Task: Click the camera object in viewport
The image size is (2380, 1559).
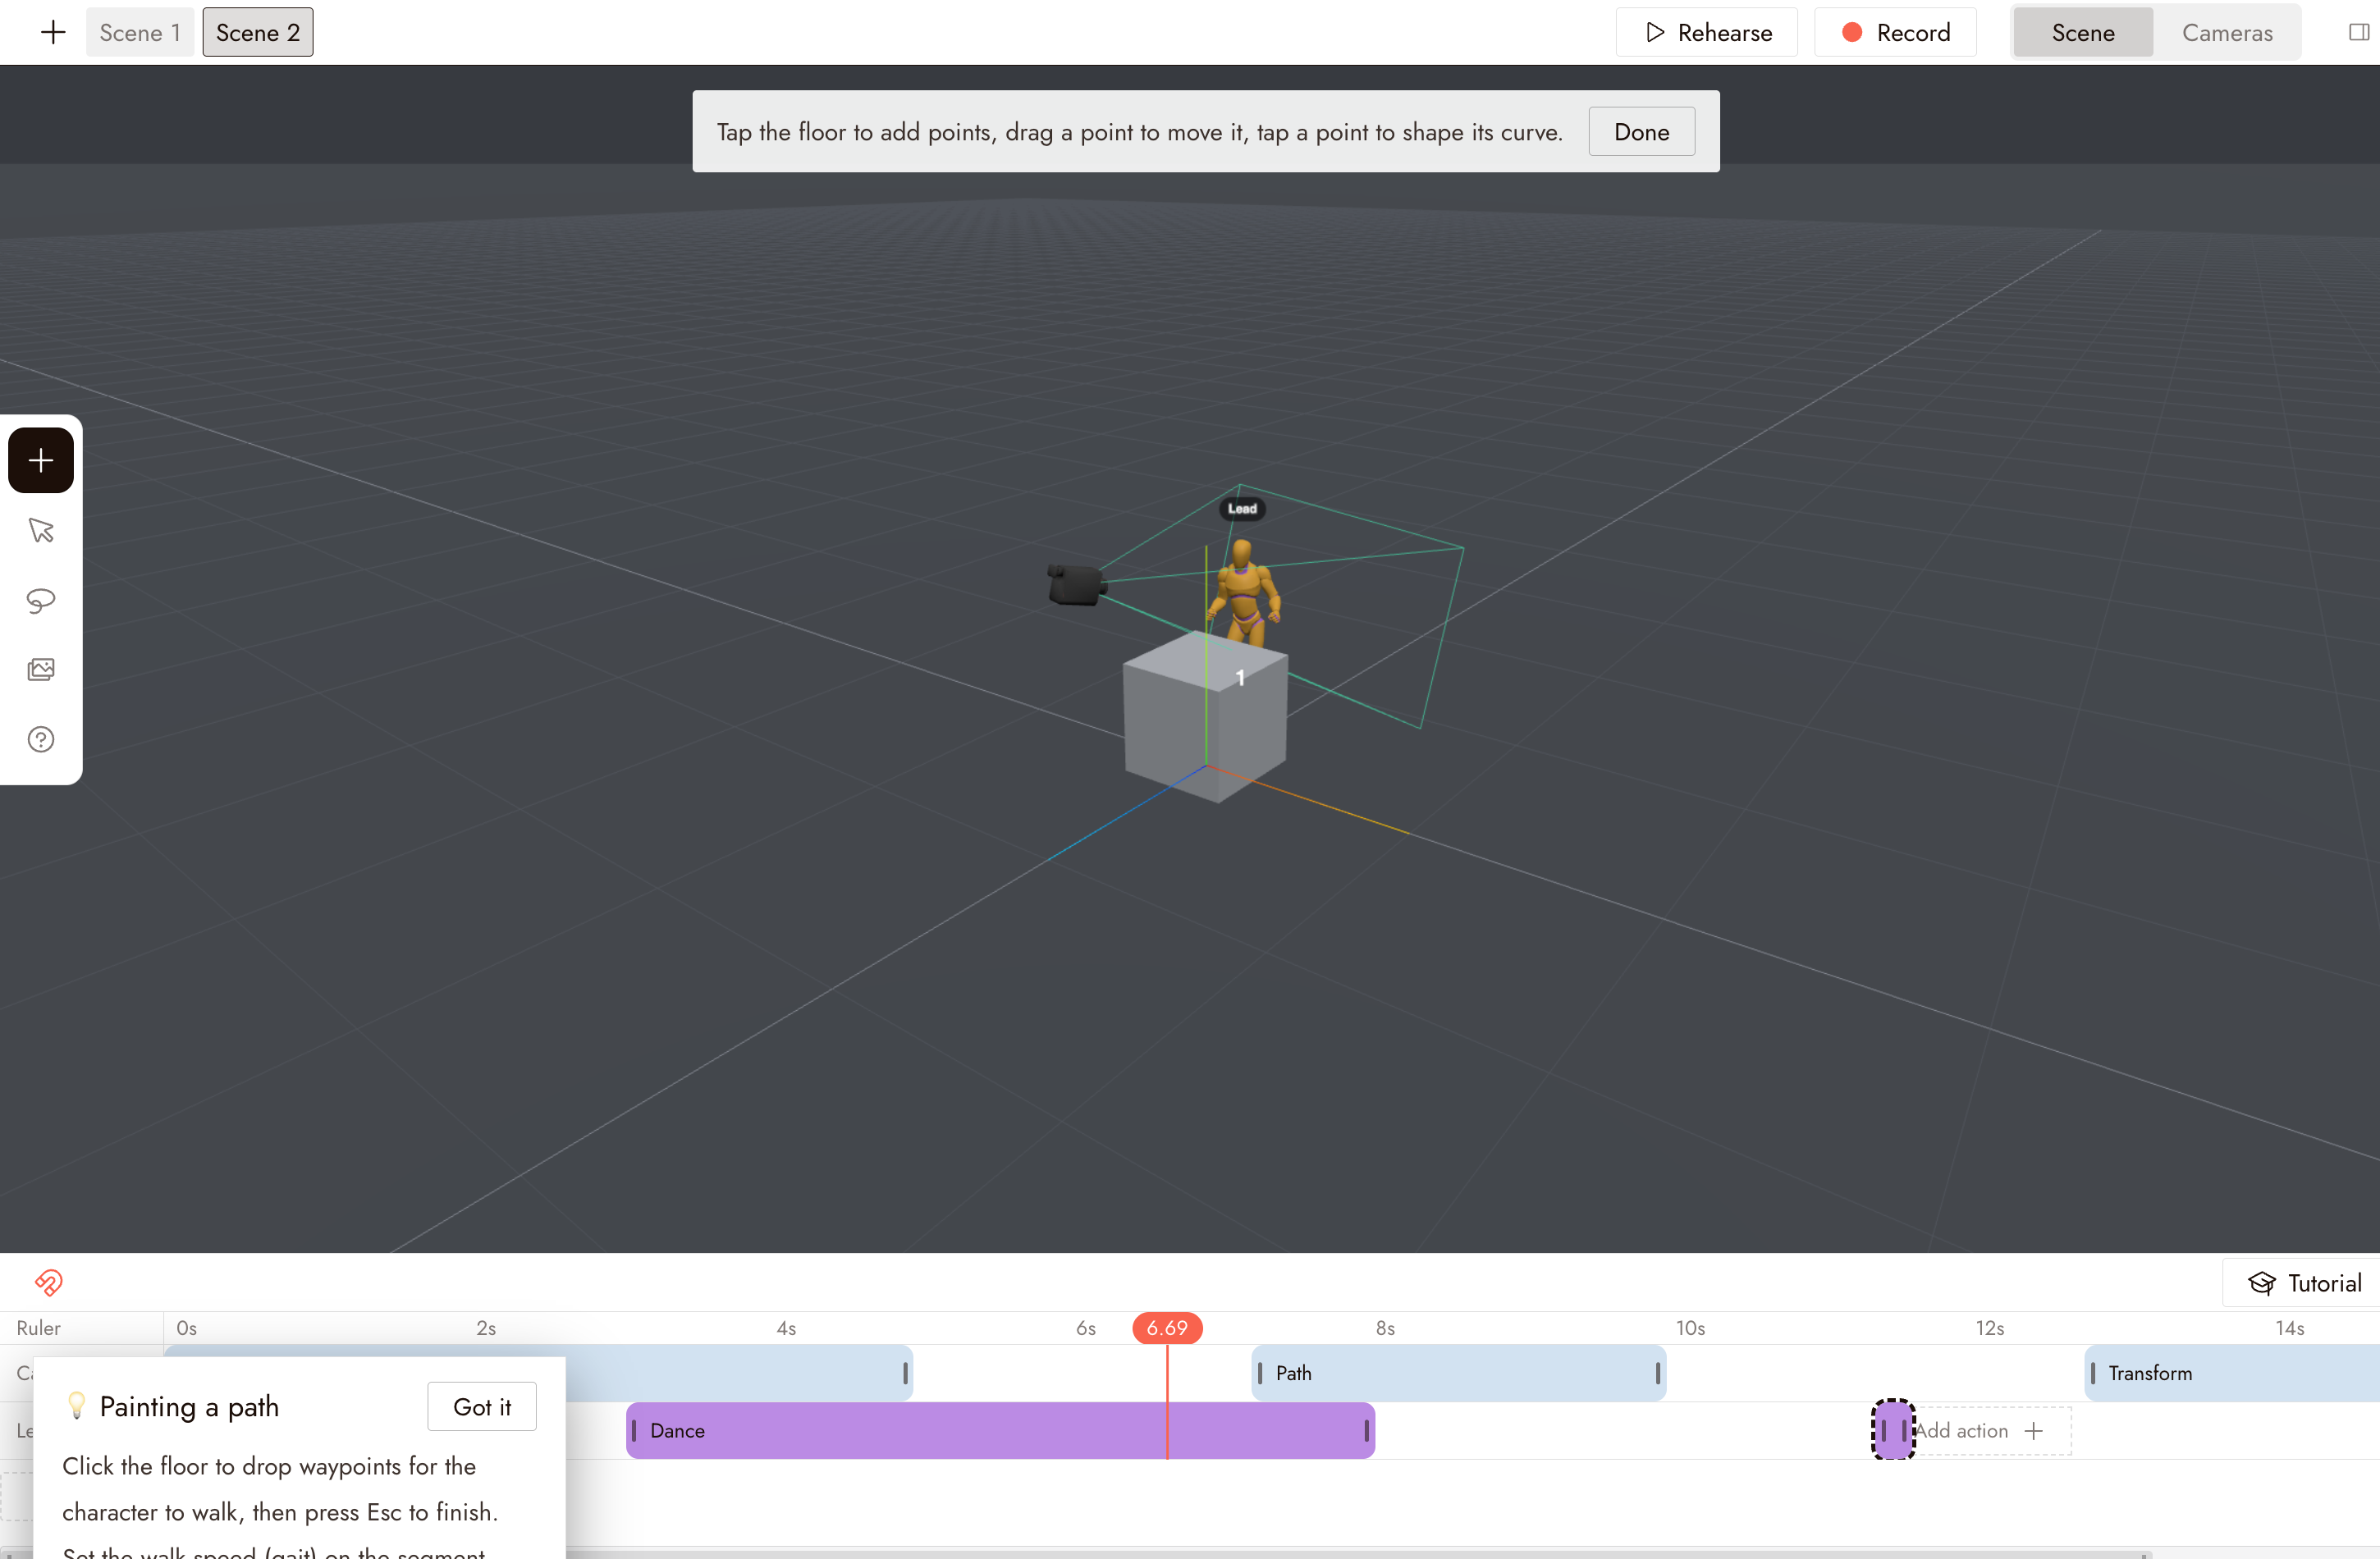Action: [1076, 585]
